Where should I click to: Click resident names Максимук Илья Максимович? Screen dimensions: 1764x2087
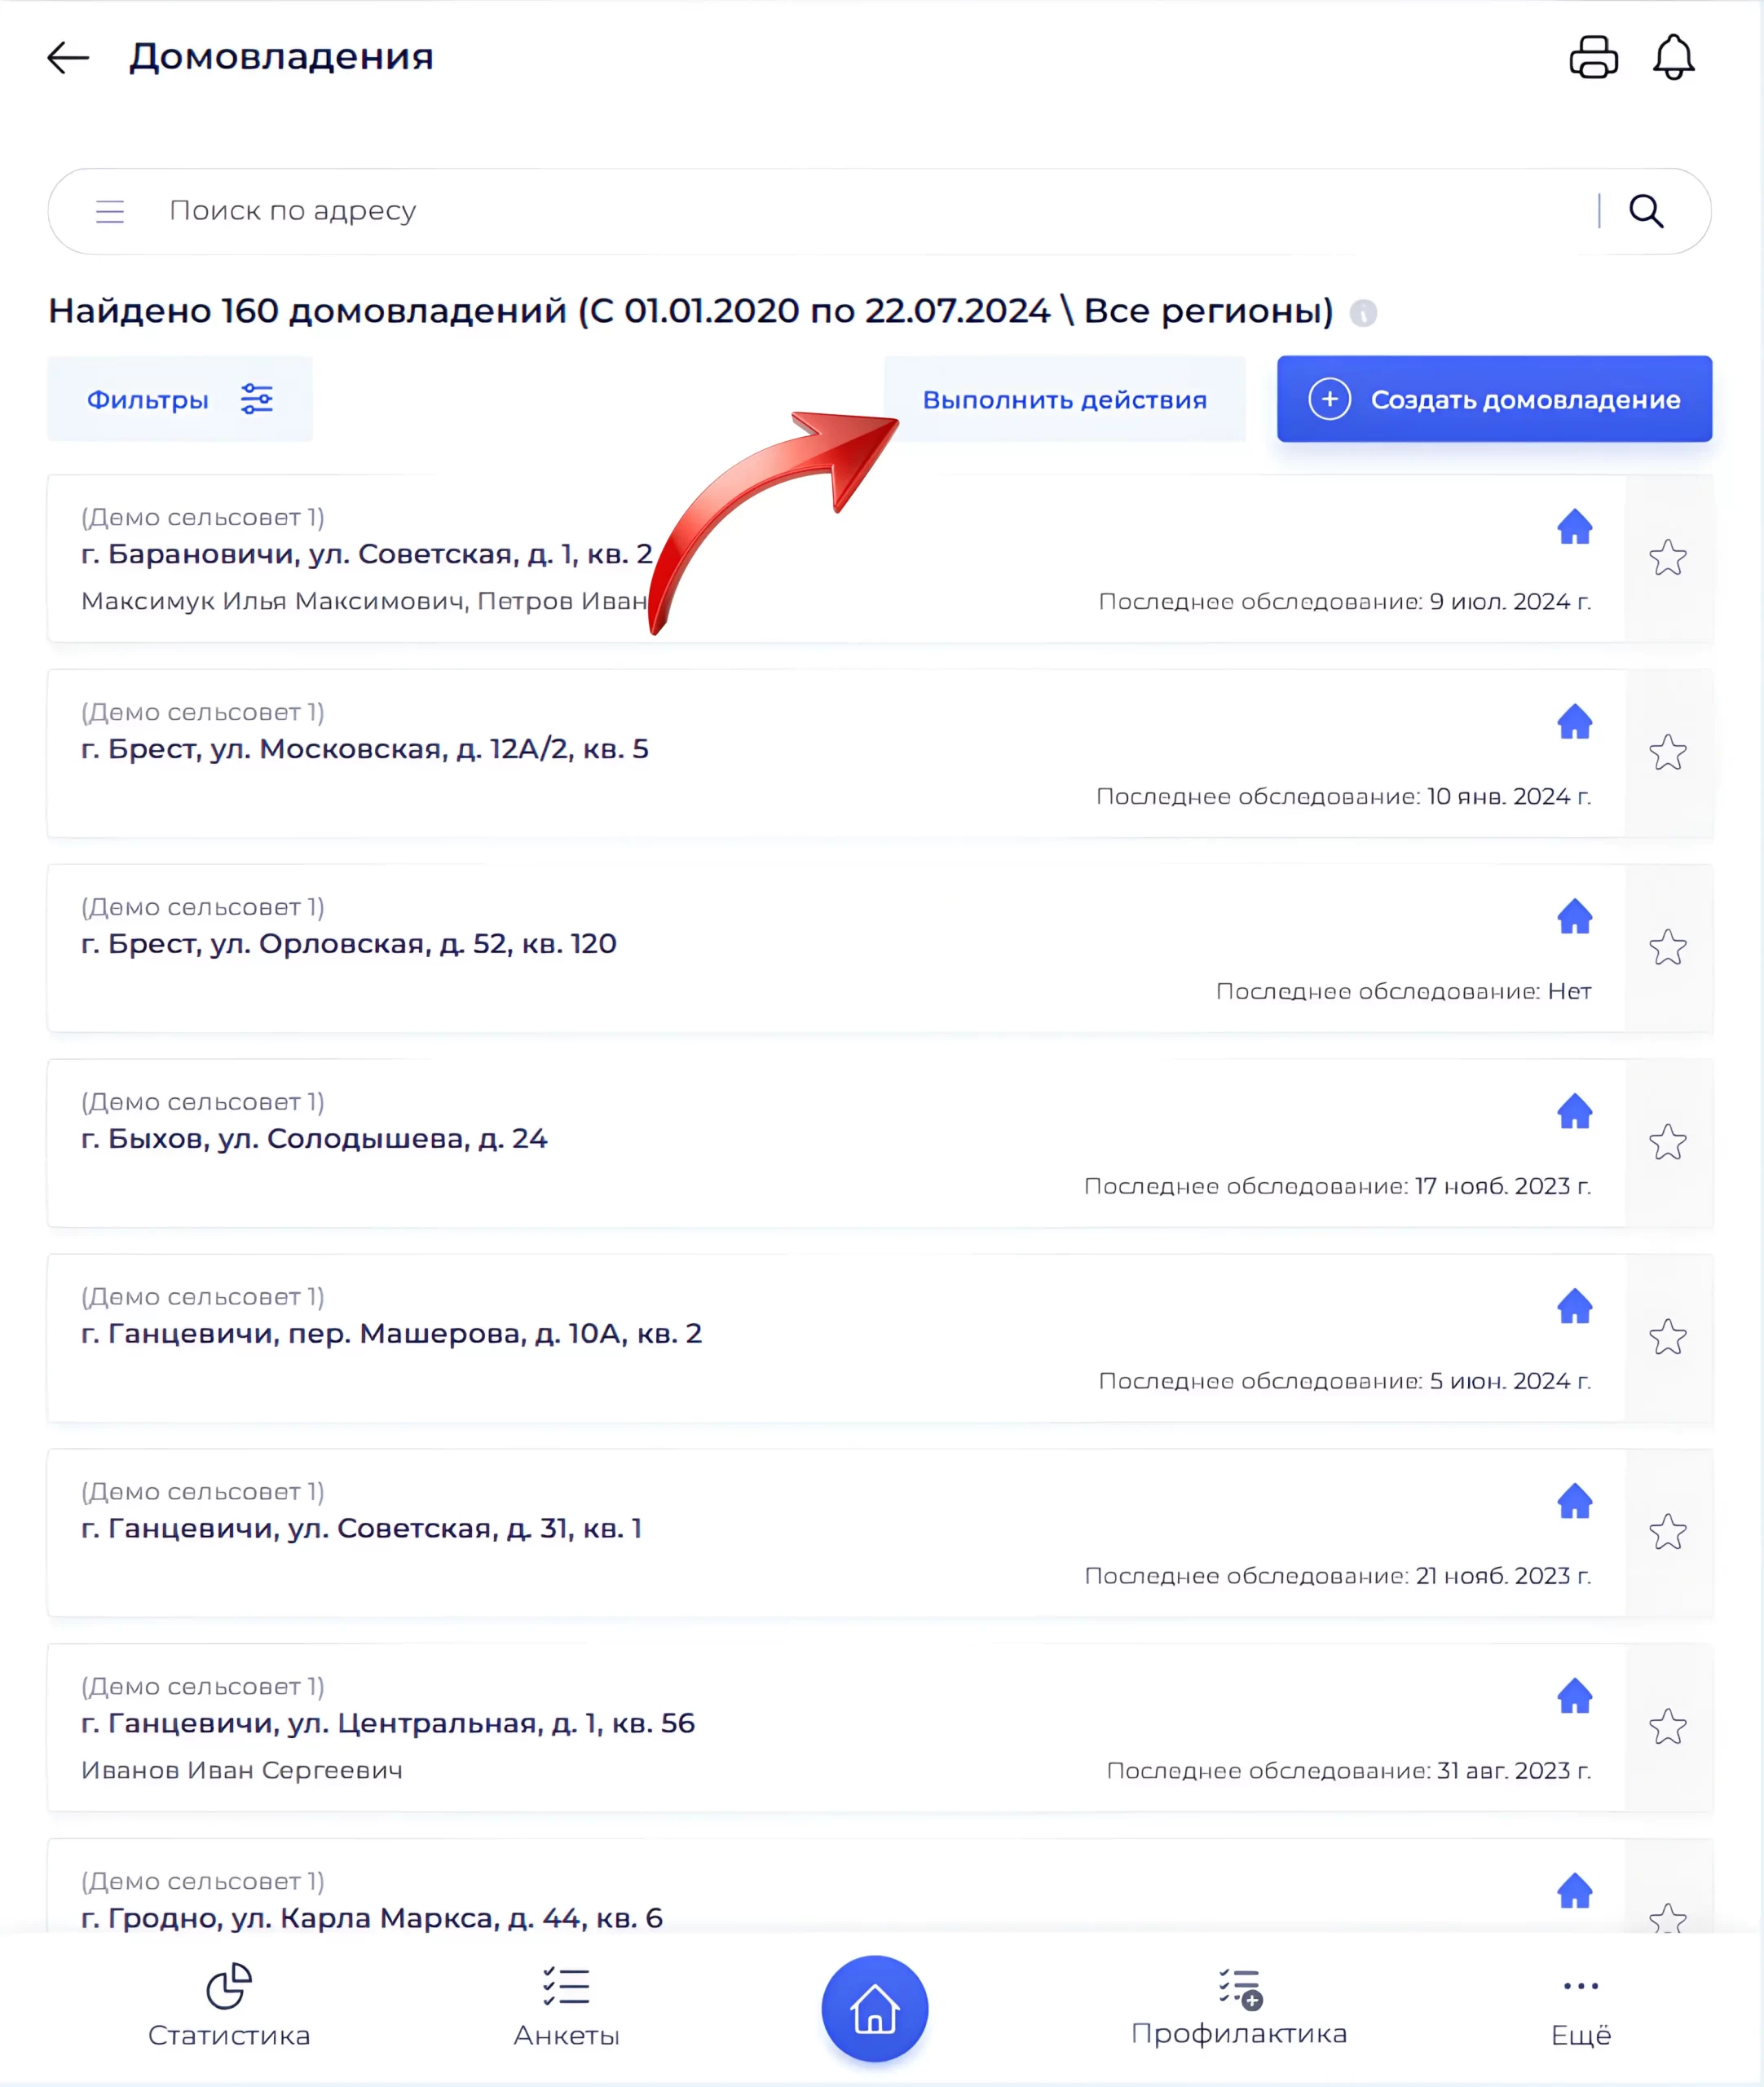[273, 602]
